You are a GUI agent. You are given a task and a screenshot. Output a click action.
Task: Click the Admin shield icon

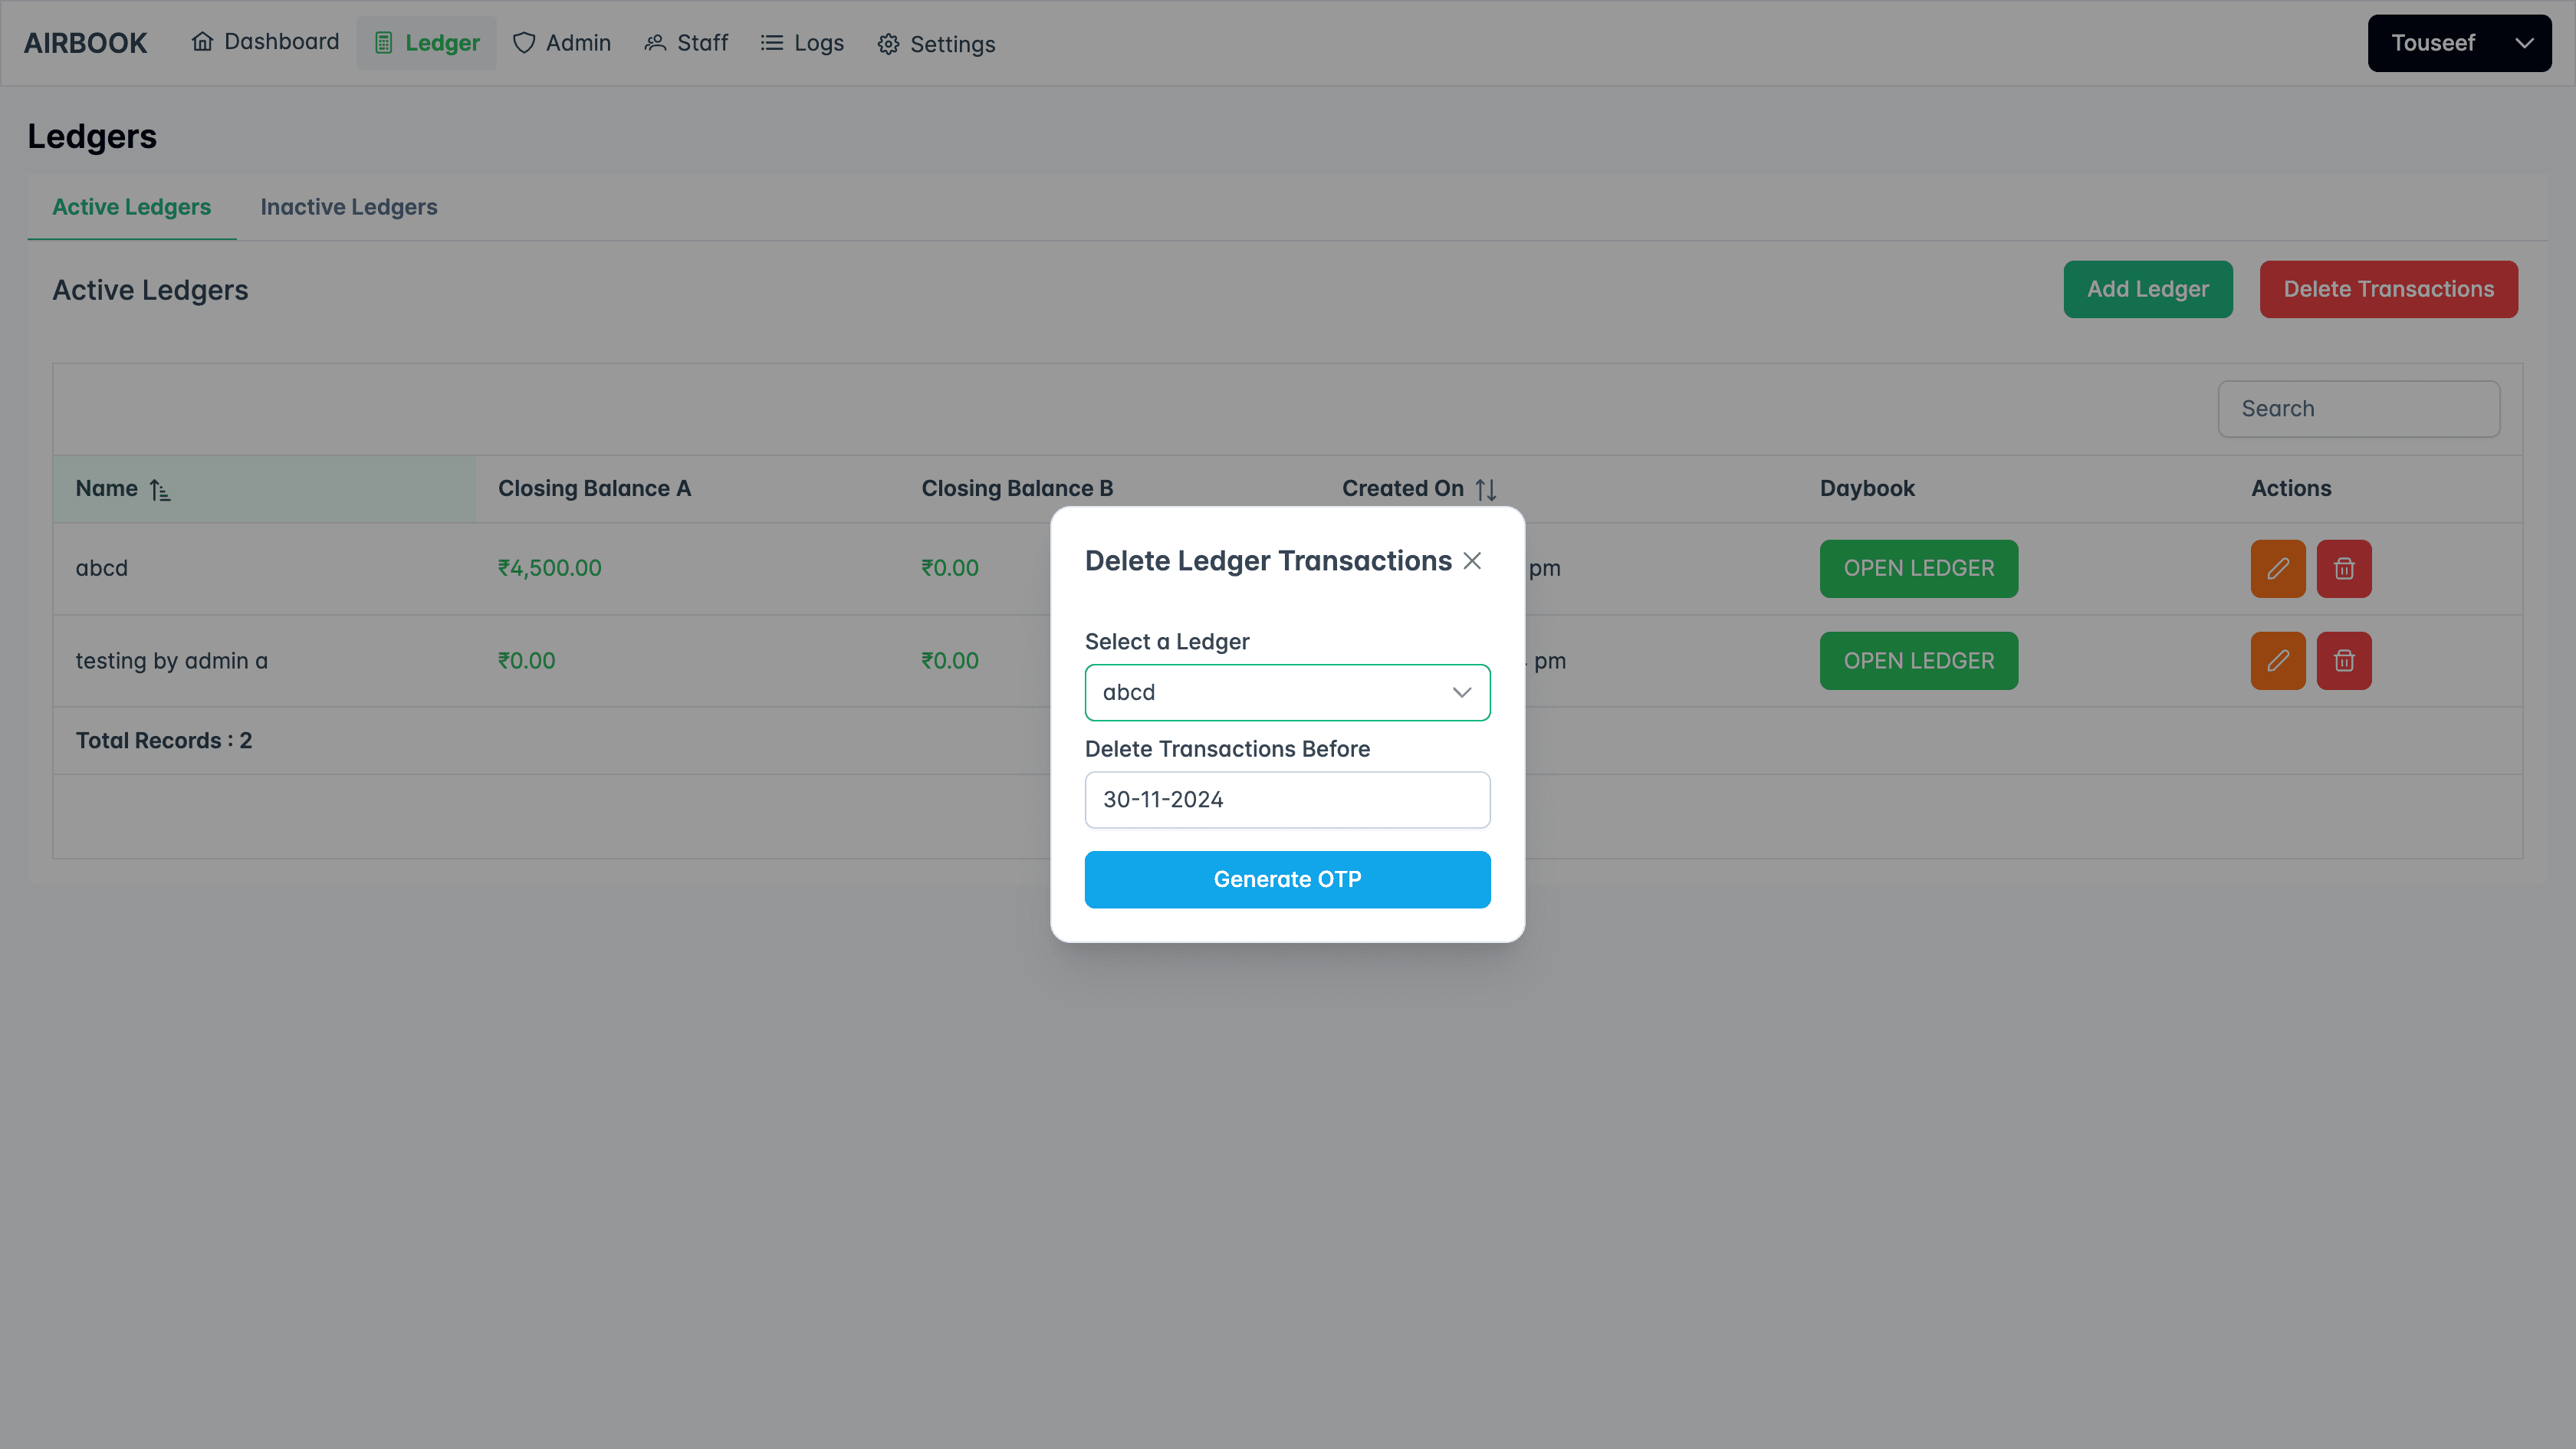pos(525,43)
